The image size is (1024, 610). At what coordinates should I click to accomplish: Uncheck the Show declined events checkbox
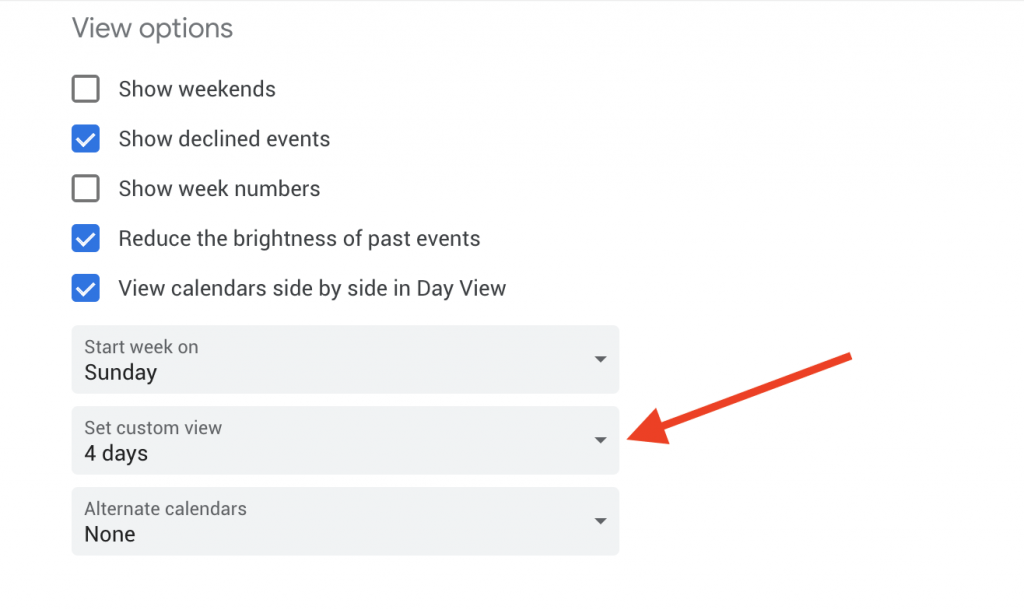tap(86, 139)
